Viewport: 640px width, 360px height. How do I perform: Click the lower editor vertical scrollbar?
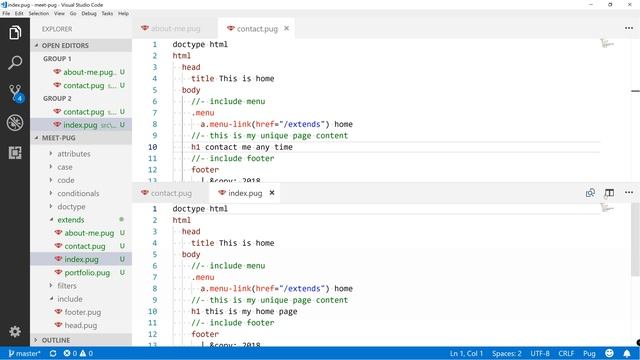point(635,240)
